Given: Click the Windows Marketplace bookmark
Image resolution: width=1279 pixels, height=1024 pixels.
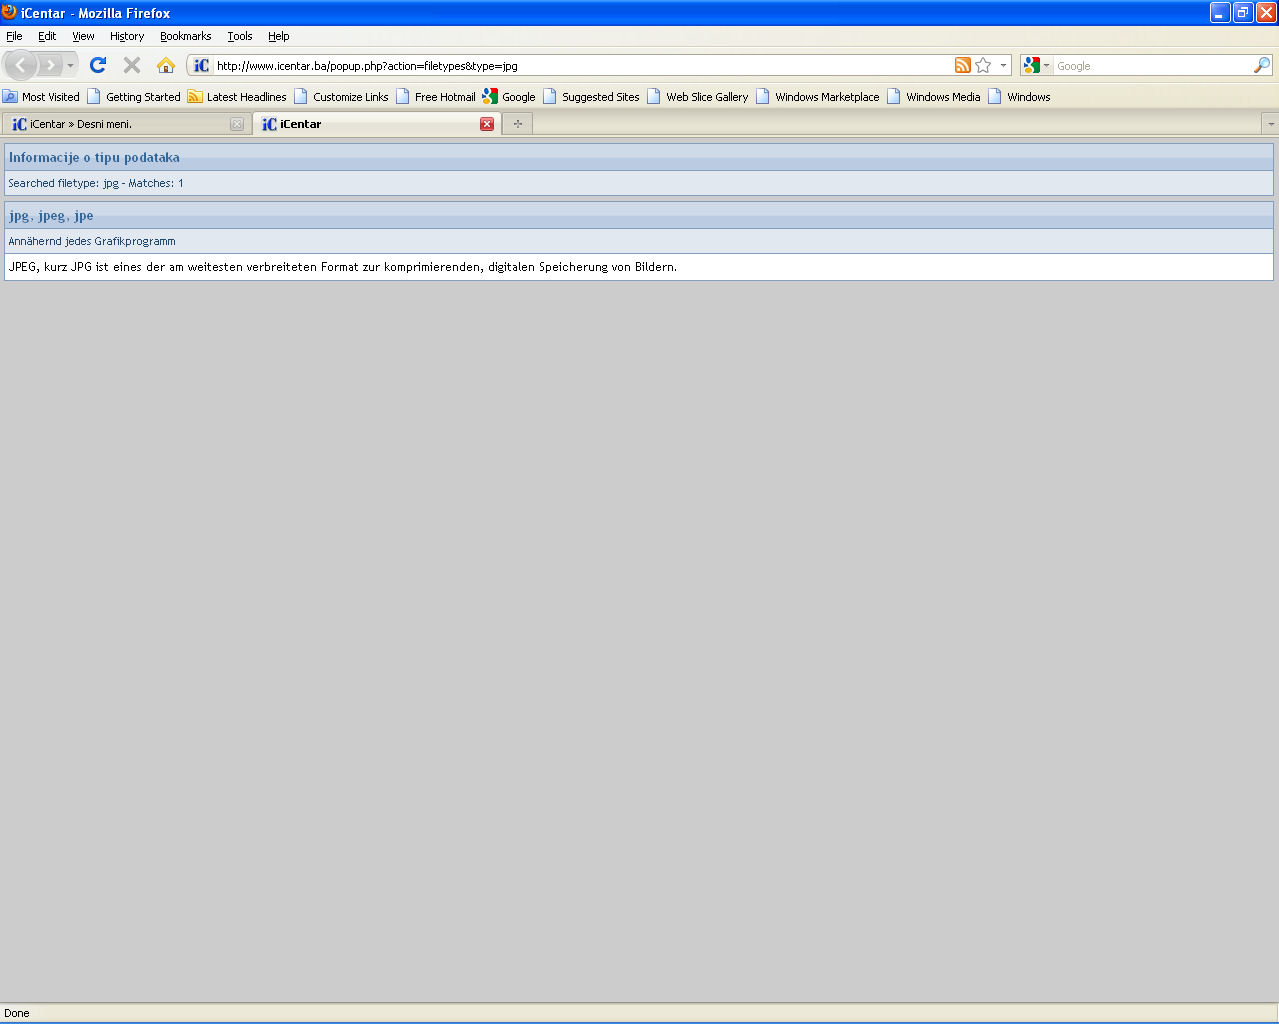Looking at the screenshot, I should coord(817,97).
